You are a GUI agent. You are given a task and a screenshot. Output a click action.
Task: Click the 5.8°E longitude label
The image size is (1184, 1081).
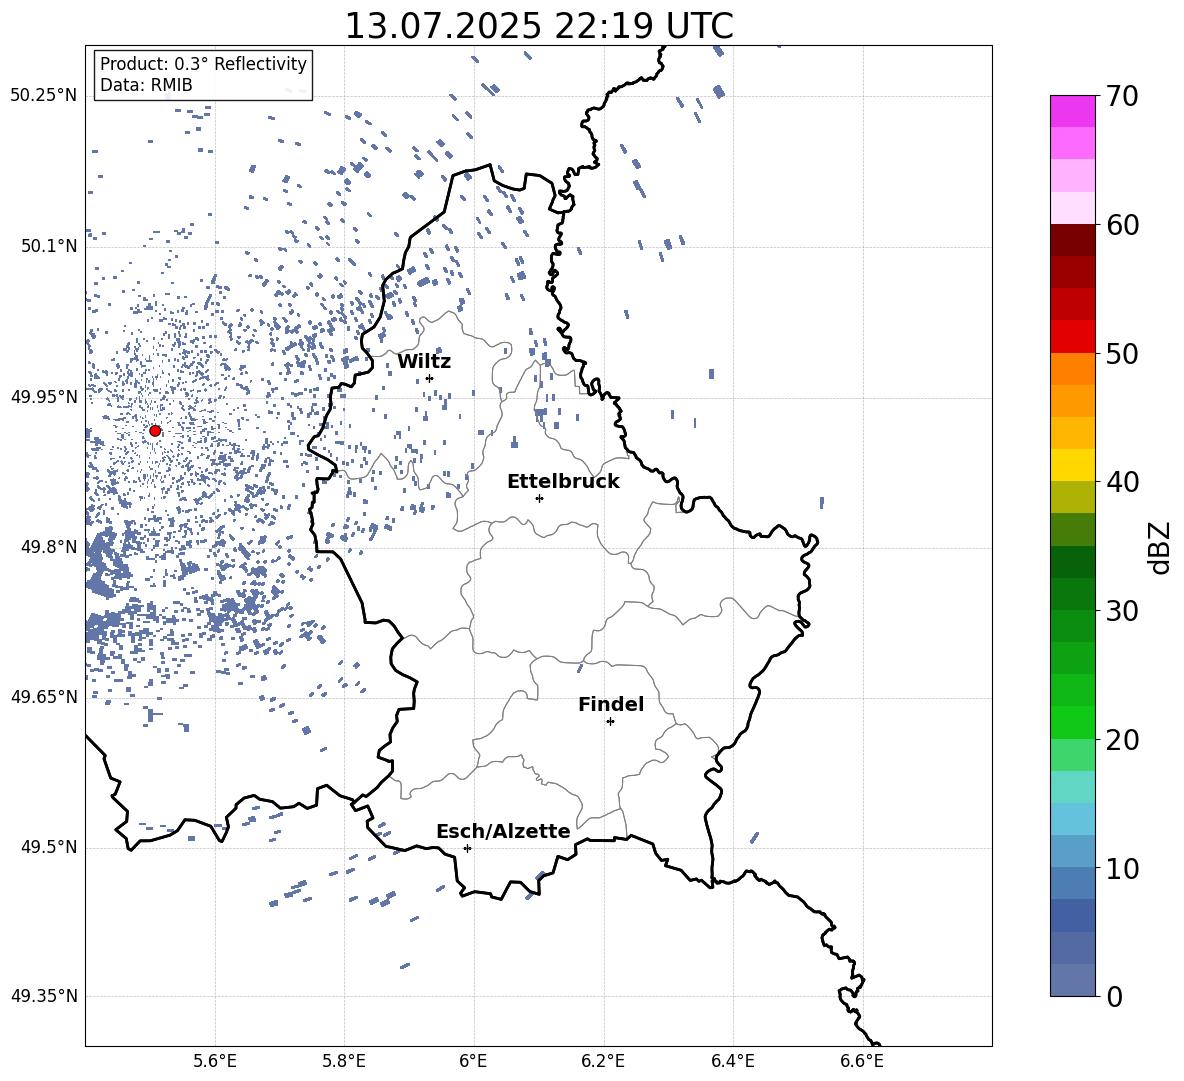tap(344, 1061)
